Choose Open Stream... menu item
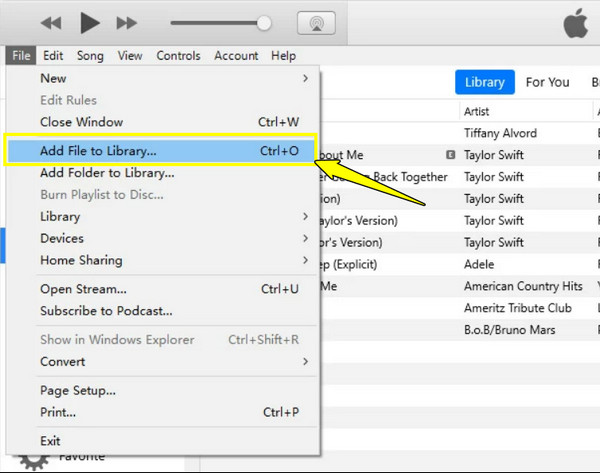The height and width of the screenshot is (473, 600). click(x=163, y=289)
